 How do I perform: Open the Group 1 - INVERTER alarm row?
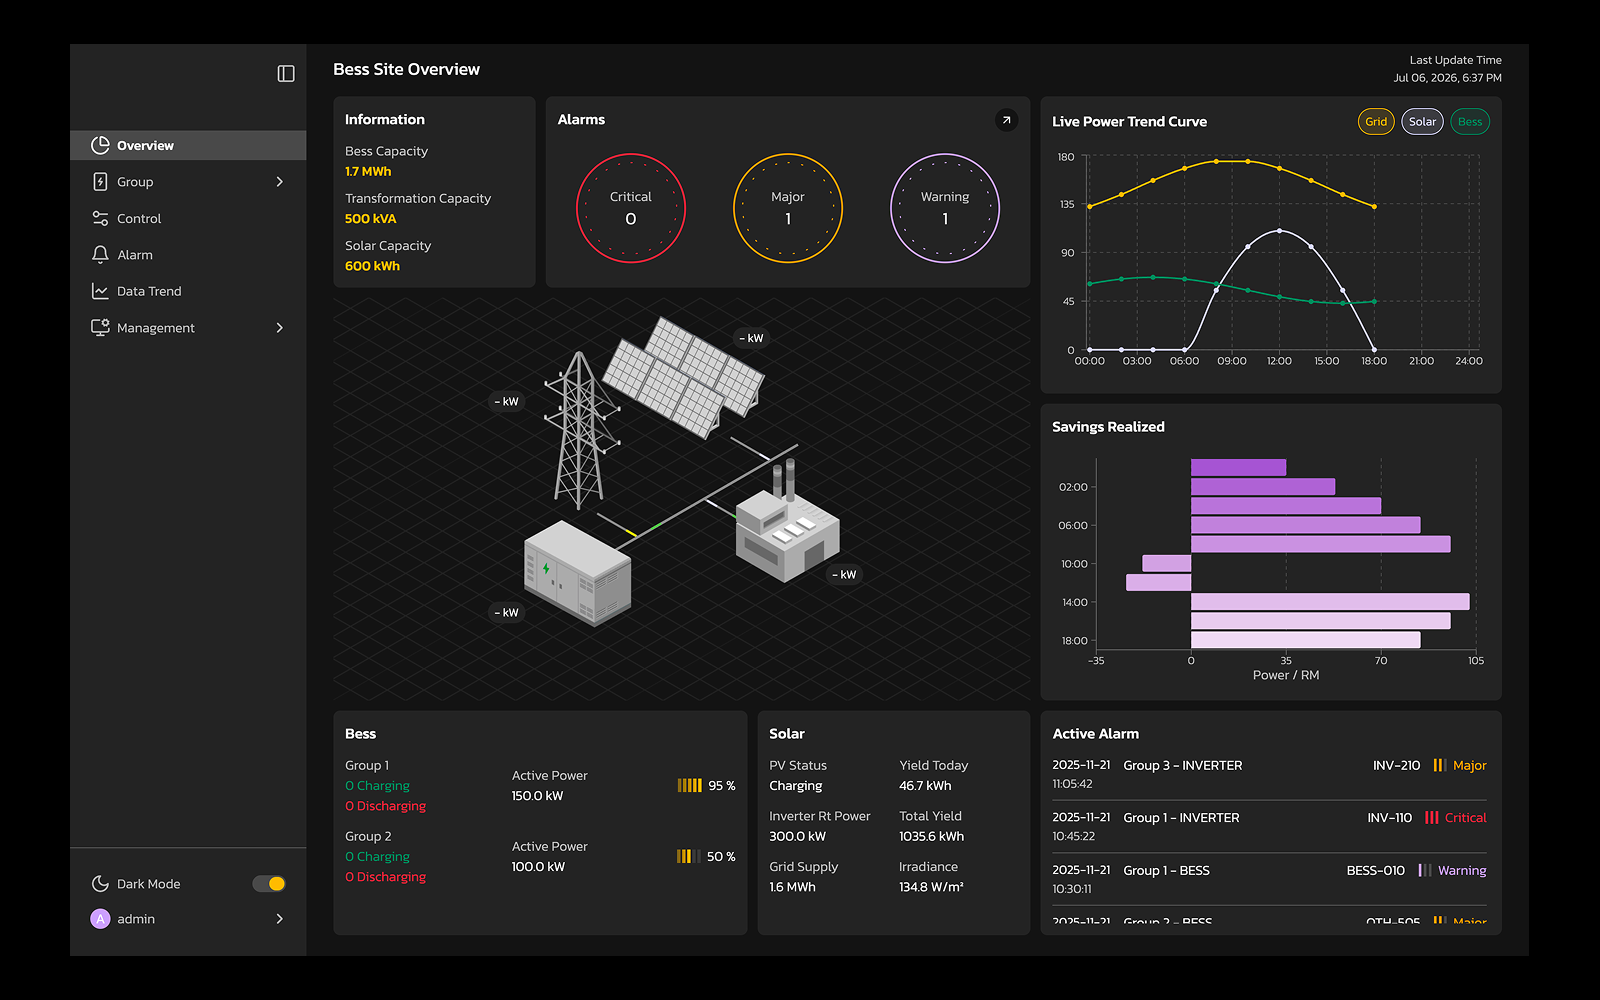1269,827
